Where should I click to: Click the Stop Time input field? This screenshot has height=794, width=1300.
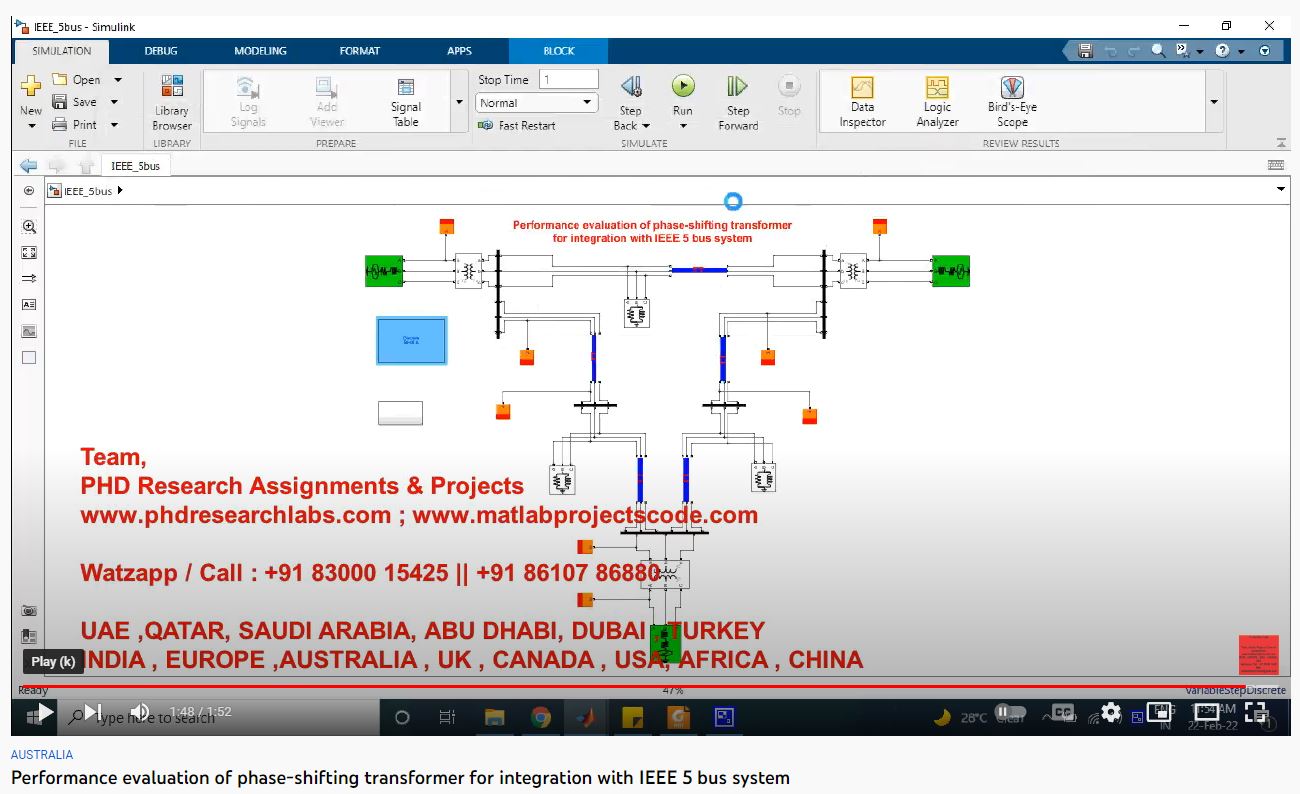[568, 79]
